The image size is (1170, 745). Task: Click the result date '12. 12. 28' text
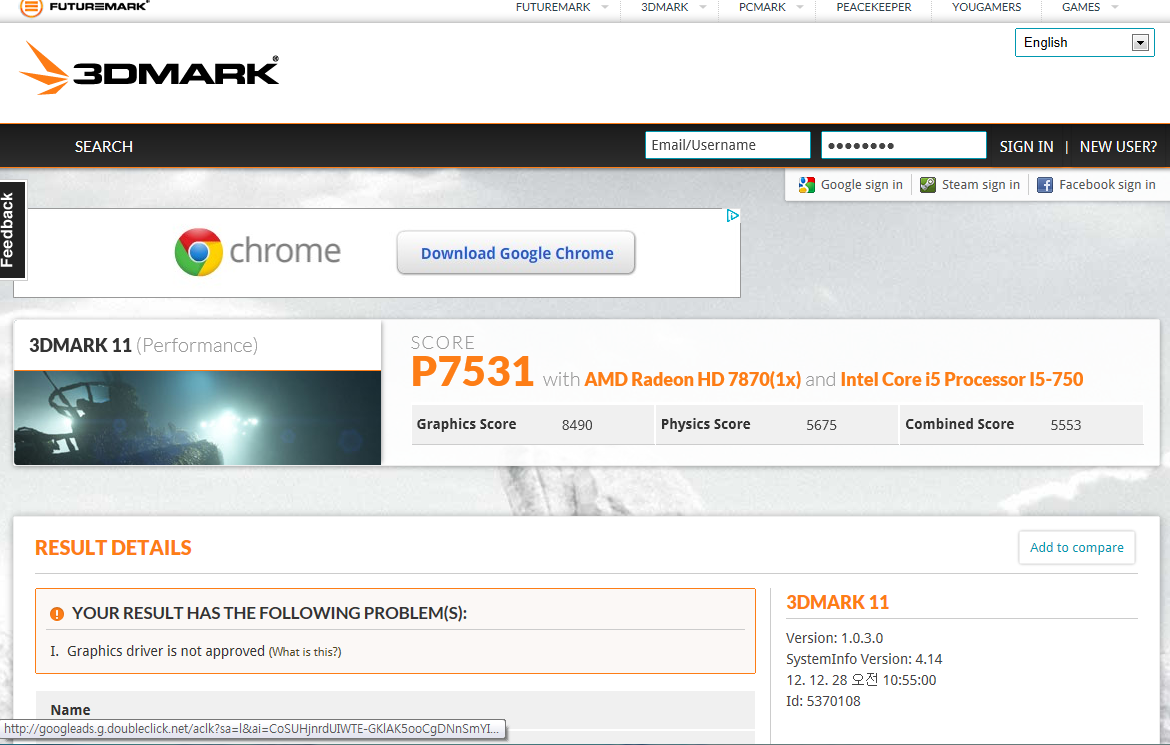tap(816, 680)
